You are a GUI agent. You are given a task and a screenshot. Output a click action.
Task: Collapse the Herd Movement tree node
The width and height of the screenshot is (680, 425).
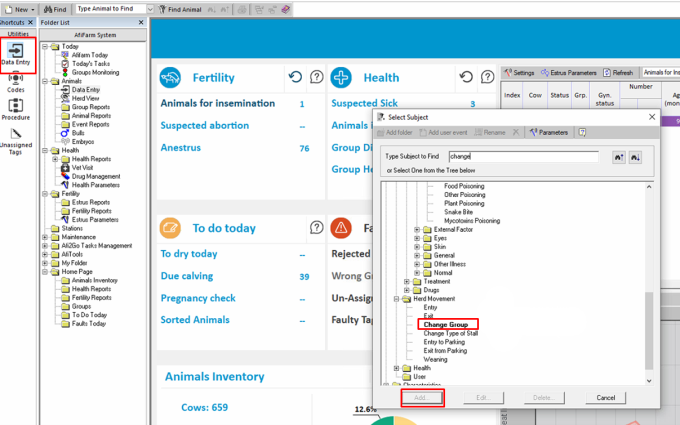(x=396, y=299)
